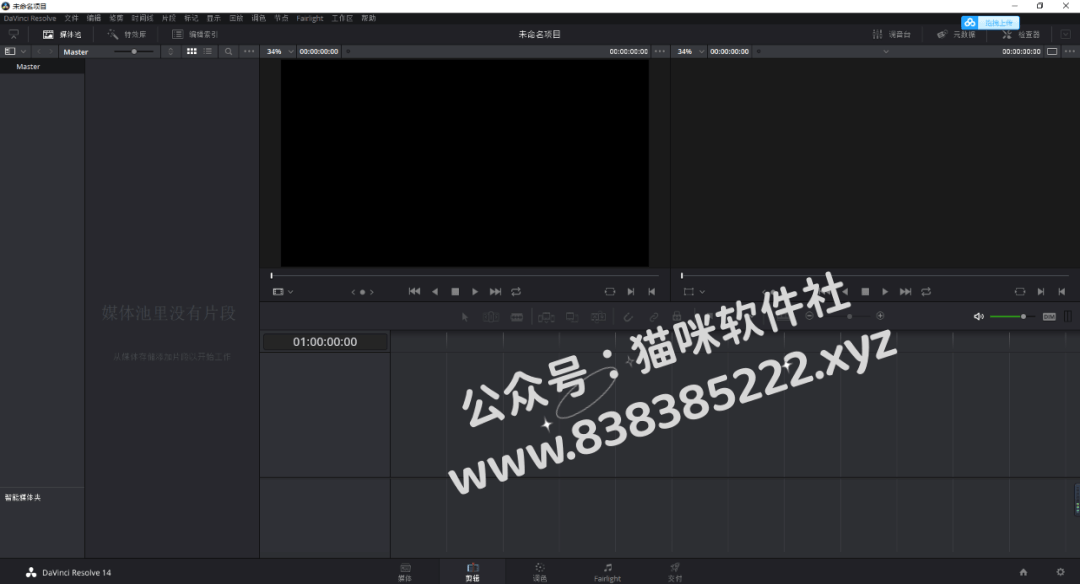Open the timeline viewer options (three dots) menu
Viewport: 1080px width, 584px height.
click(x=1070, y=52)
